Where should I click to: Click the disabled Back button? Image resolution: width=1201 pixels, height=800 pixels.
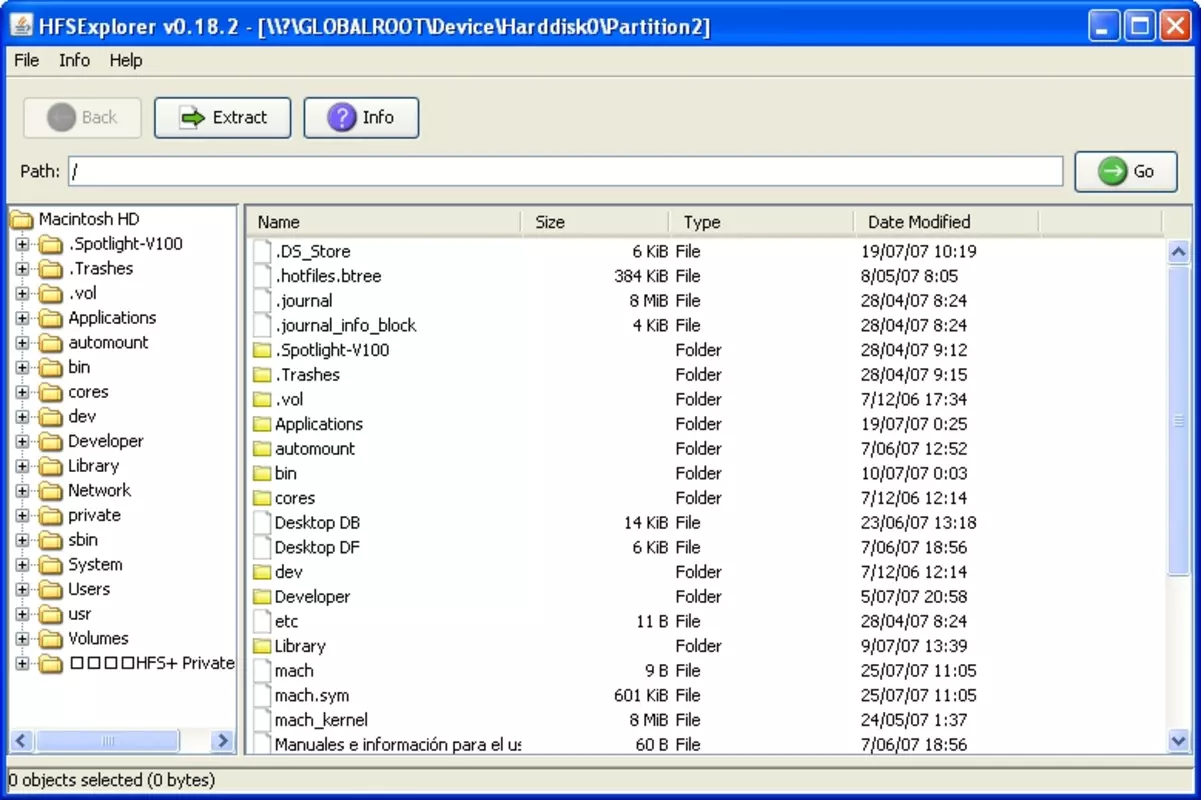point(82,118)
